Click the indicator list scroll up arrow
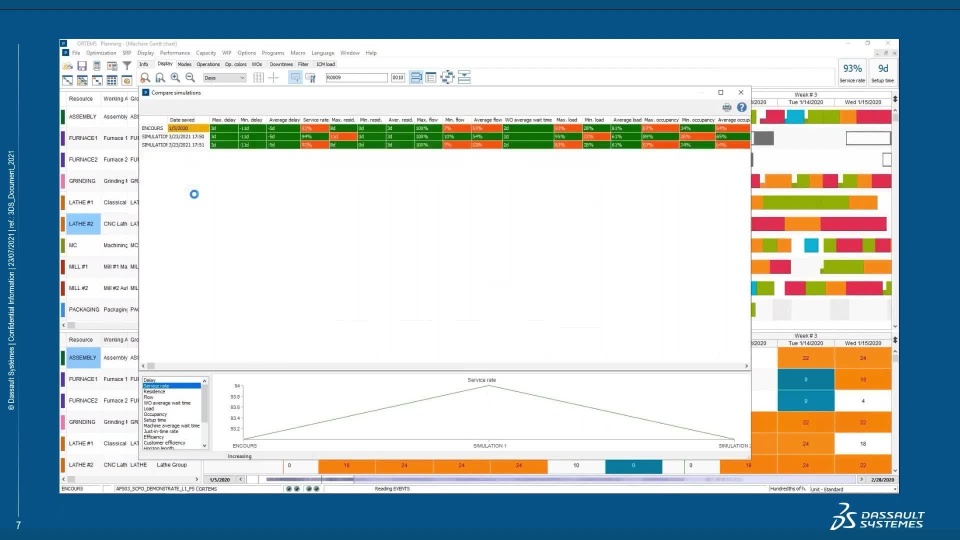This screenshot has height=540, width=960. 204,381
